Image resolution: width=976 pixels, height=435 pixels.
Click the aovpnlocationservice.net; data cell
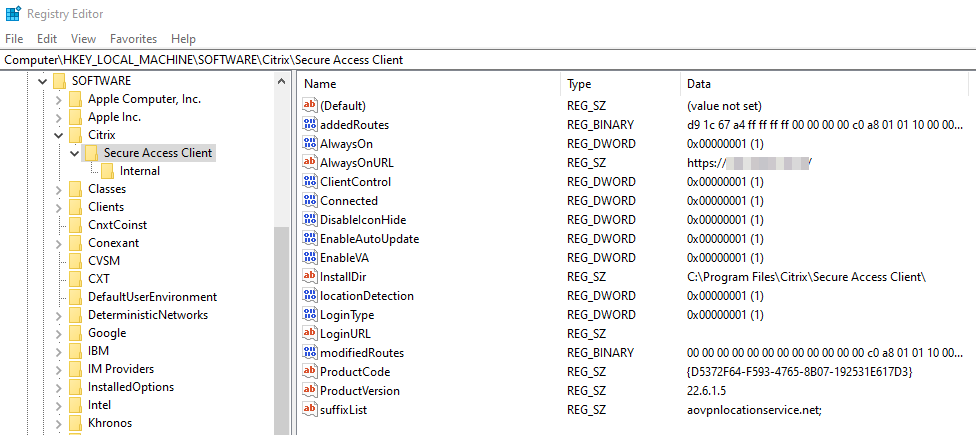pos(754,409)
